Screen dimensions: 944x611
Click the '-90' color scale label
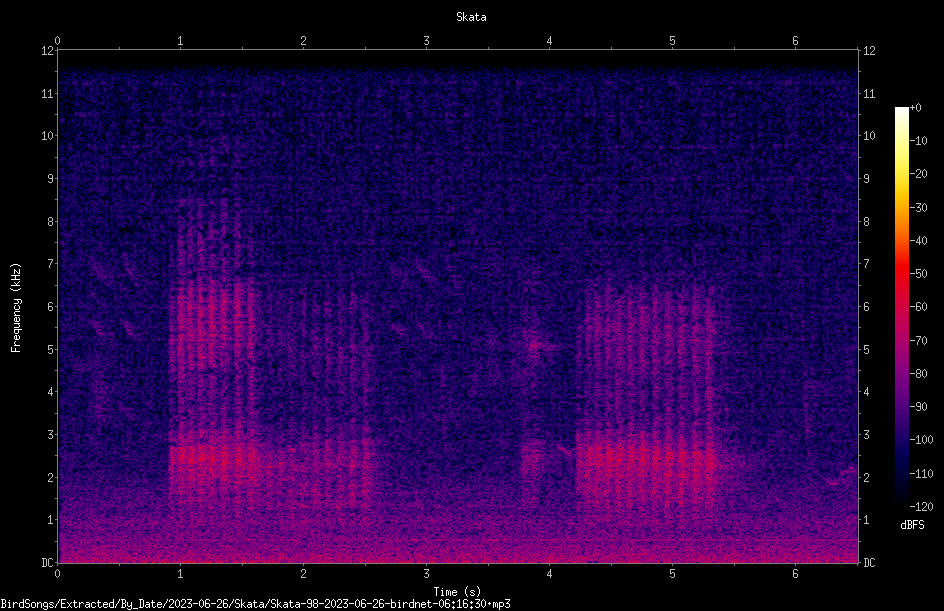click(918, 407)
